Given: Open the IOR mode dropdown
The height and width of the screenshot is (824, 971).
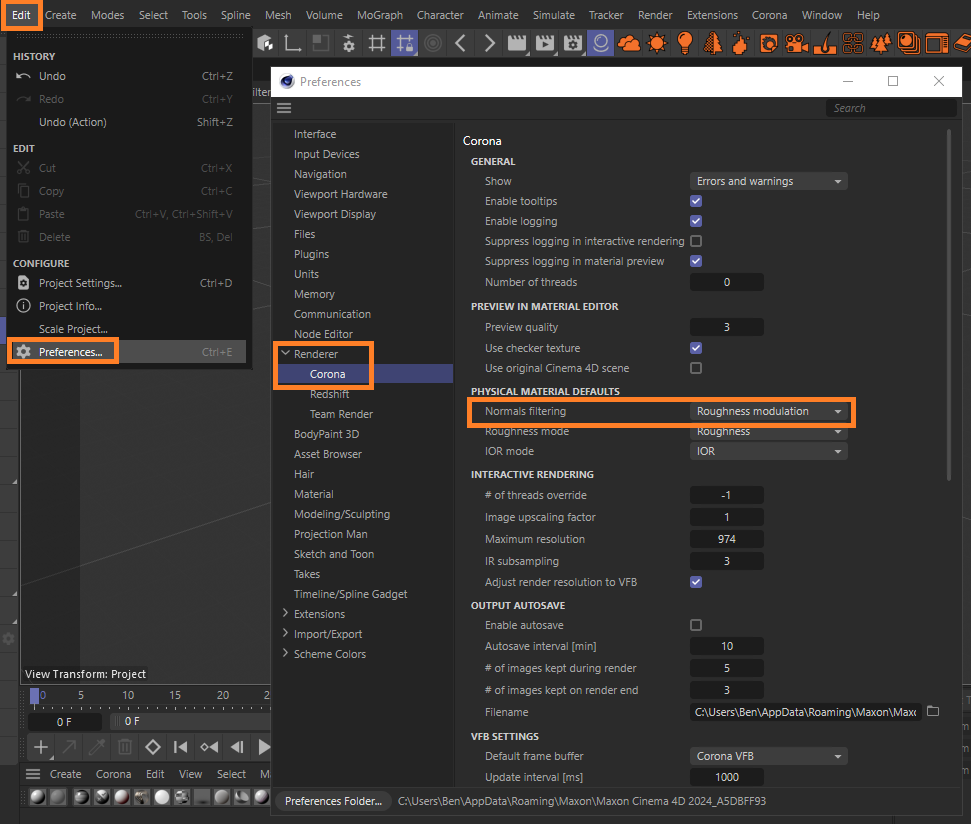Looking at the screenshot, I should point(769,451).
